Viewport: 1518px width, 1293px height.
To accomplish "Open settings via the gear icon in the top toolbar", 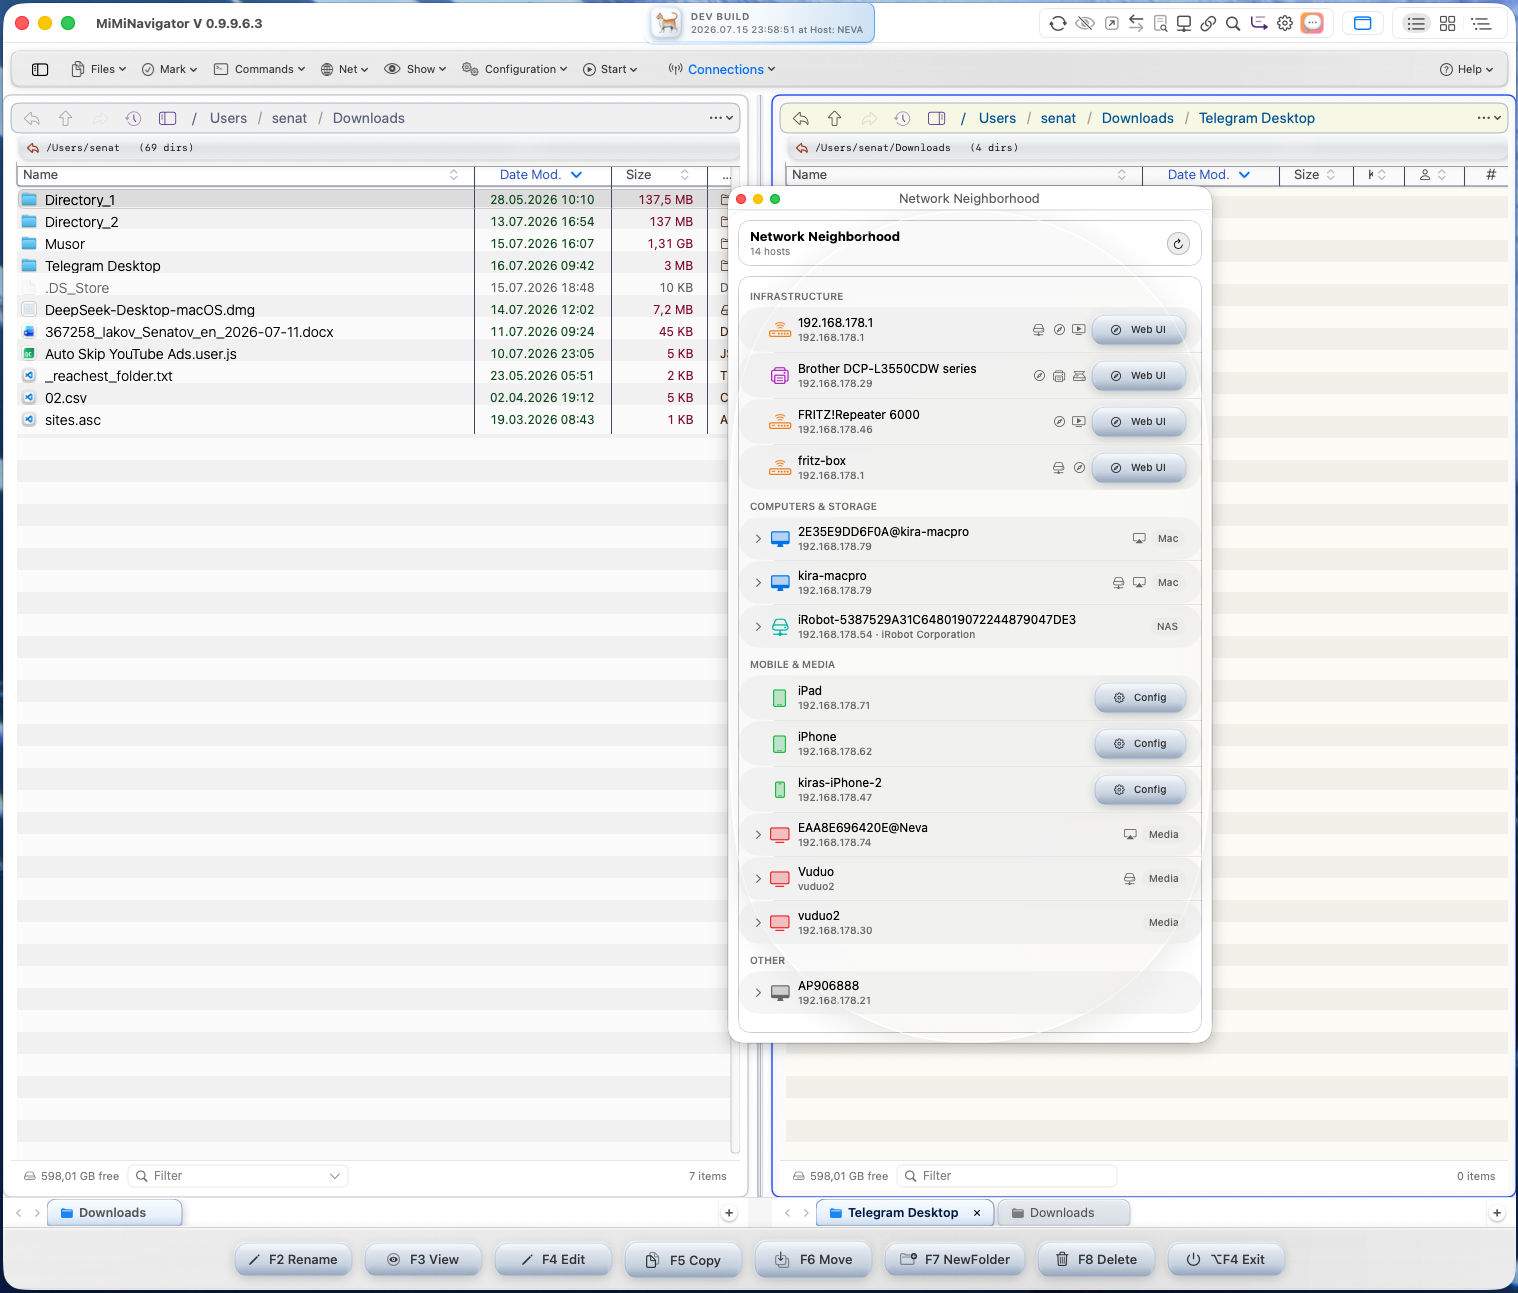I will click(x=1285, y=23).
